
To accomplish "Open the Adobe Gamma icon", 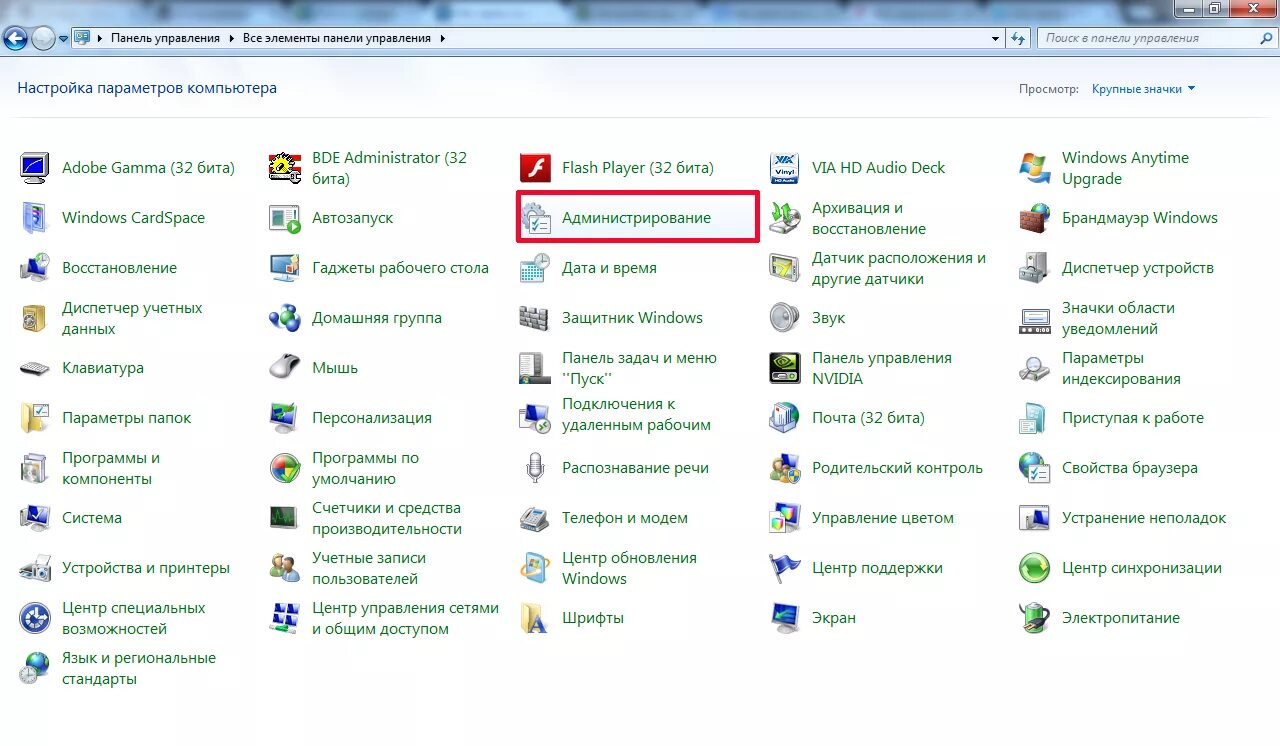I will click(x=35, y=168).
